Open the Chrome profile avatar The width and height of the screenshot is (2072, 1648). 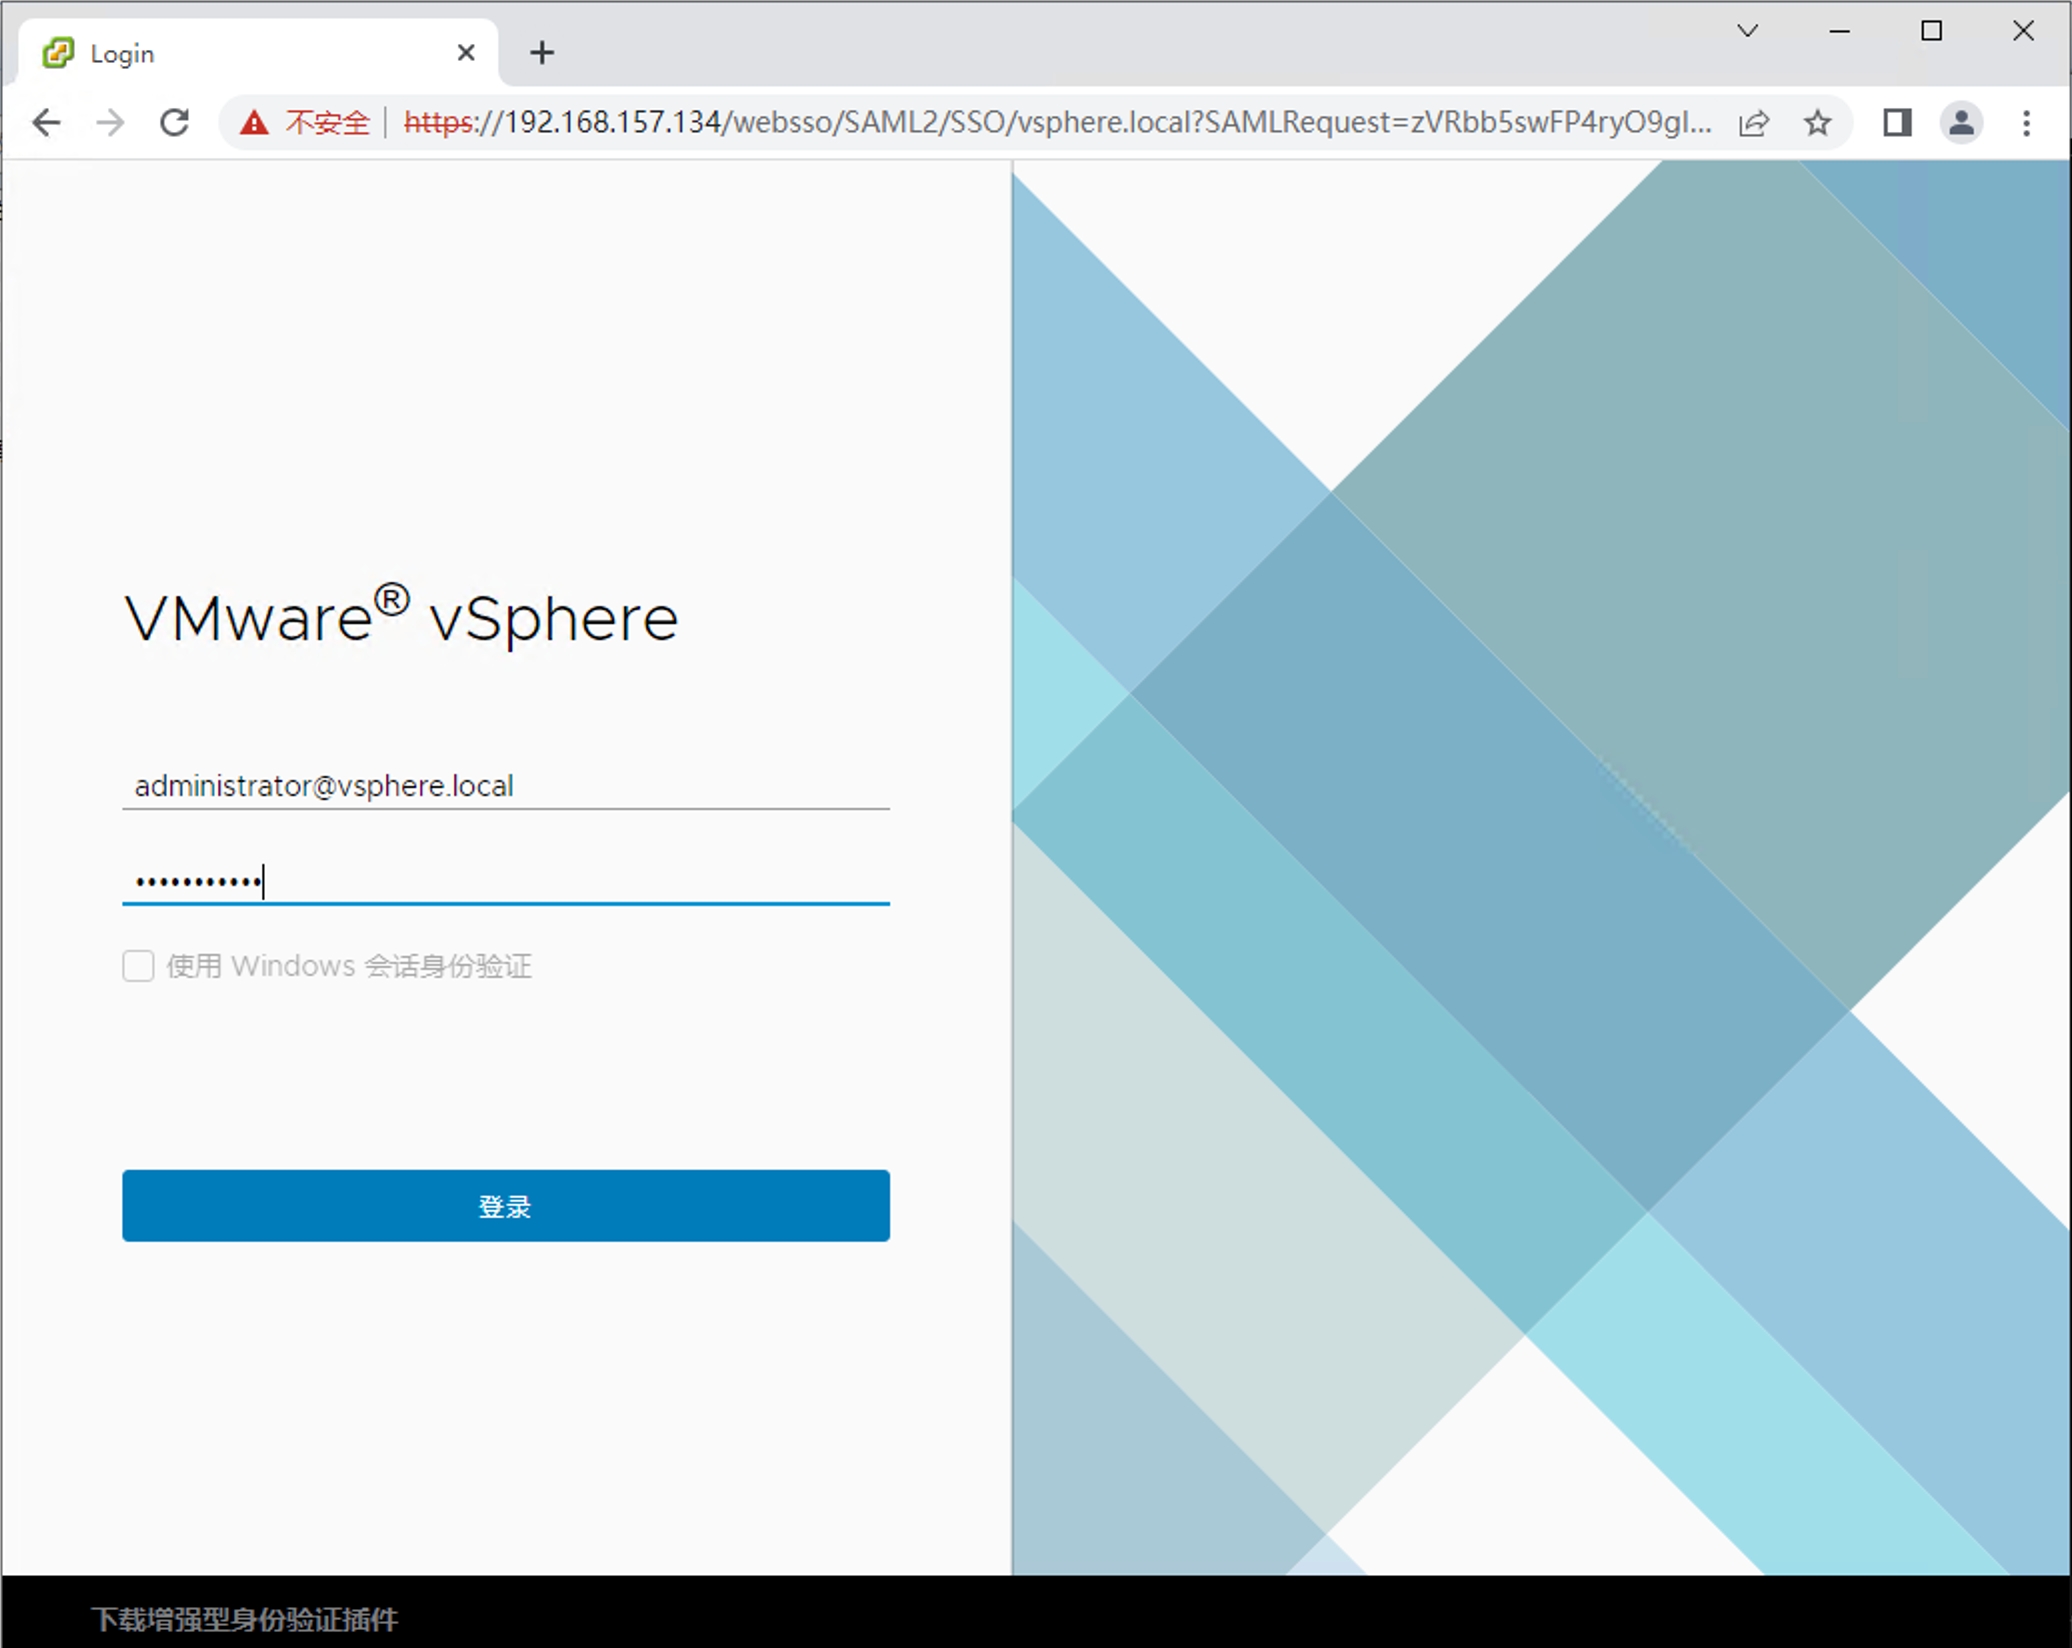pos(1961,122)
